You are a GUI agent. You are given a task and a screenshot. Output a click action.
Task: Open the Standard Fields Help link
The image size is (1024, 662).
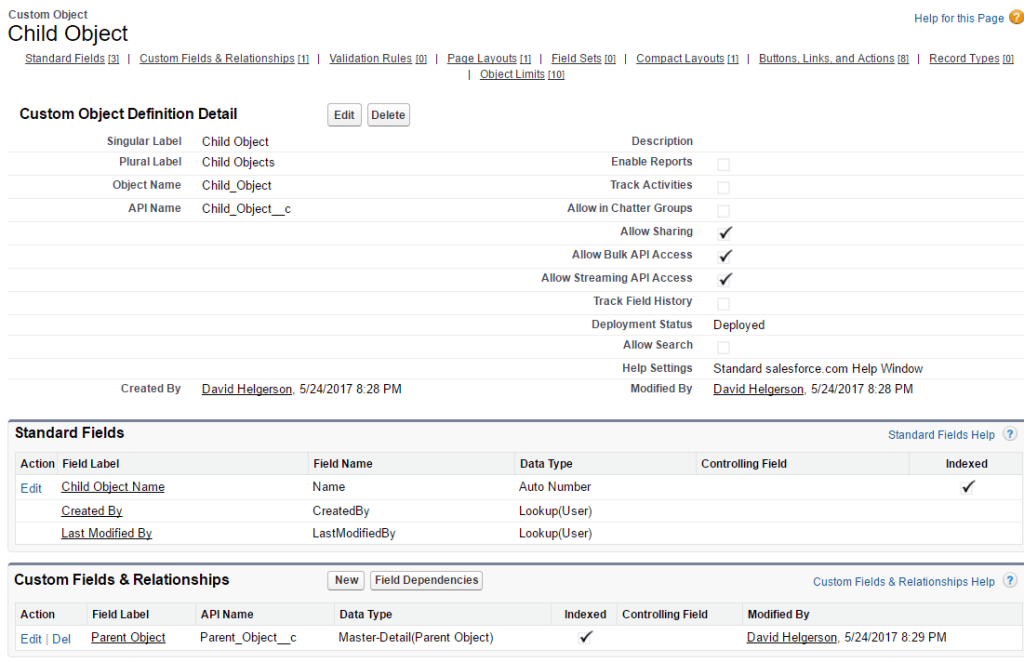pyautogui.click(x=941, y=435)
